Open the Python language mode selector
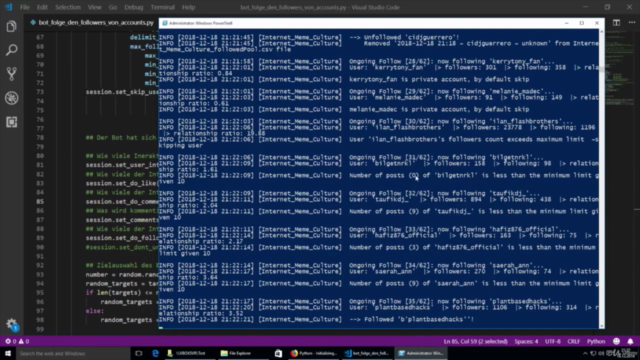Screen dimensions: 640x360 click(x=596, y=341)
